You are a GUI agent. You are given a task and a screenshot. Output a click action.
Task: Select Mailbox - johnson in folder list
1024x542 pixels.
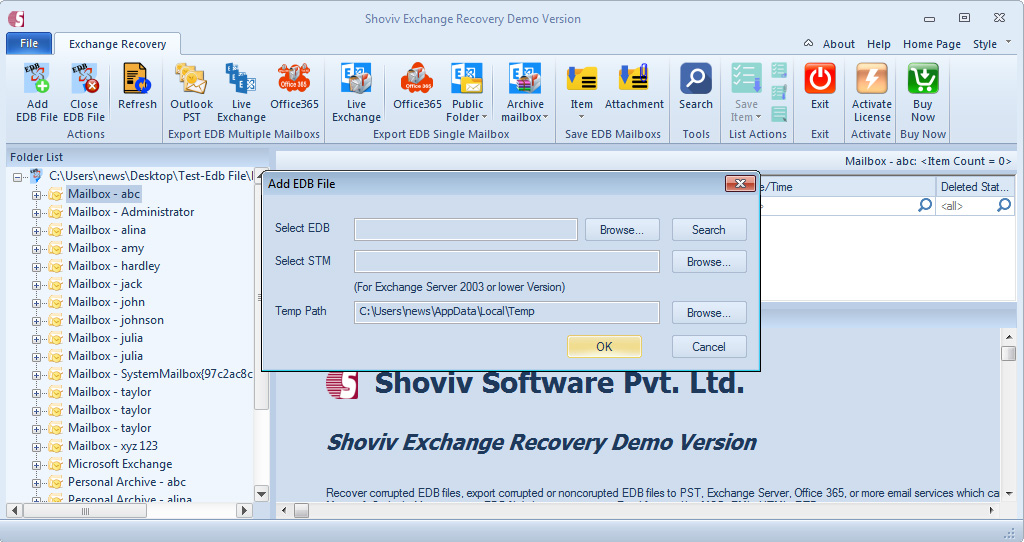115,320
